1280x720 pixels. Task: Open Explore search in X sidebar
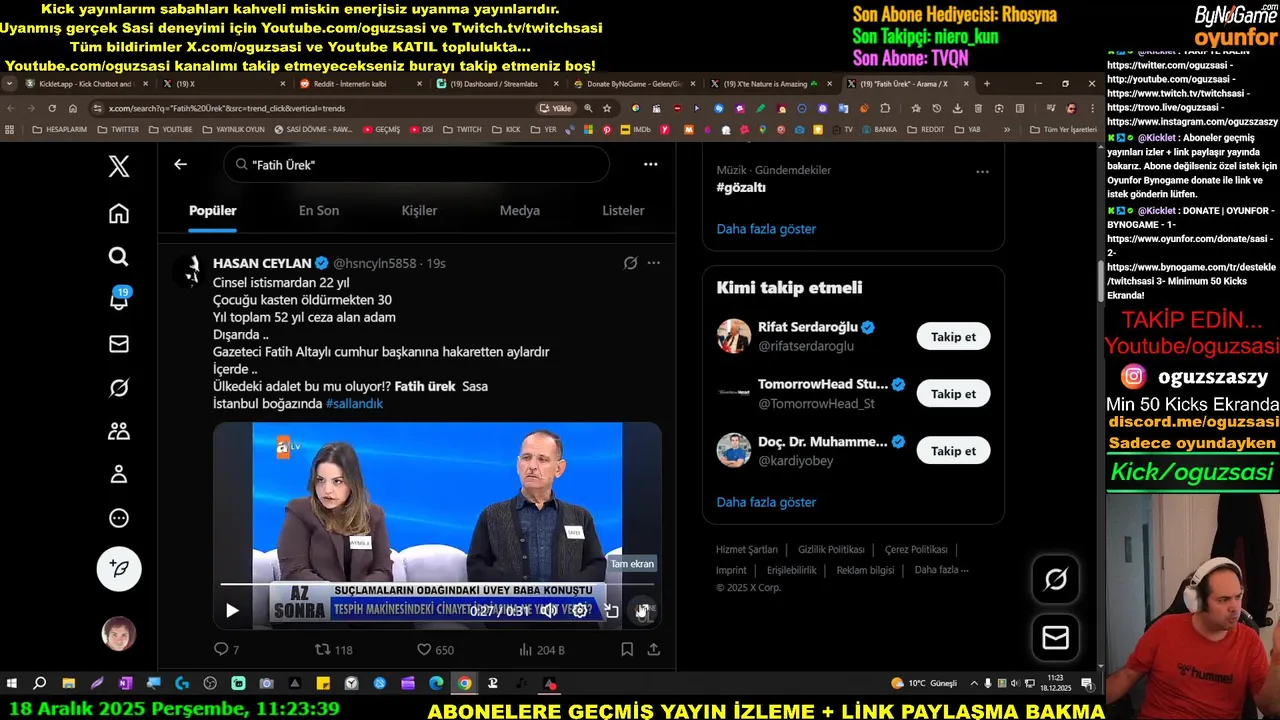tap(118, 257)
